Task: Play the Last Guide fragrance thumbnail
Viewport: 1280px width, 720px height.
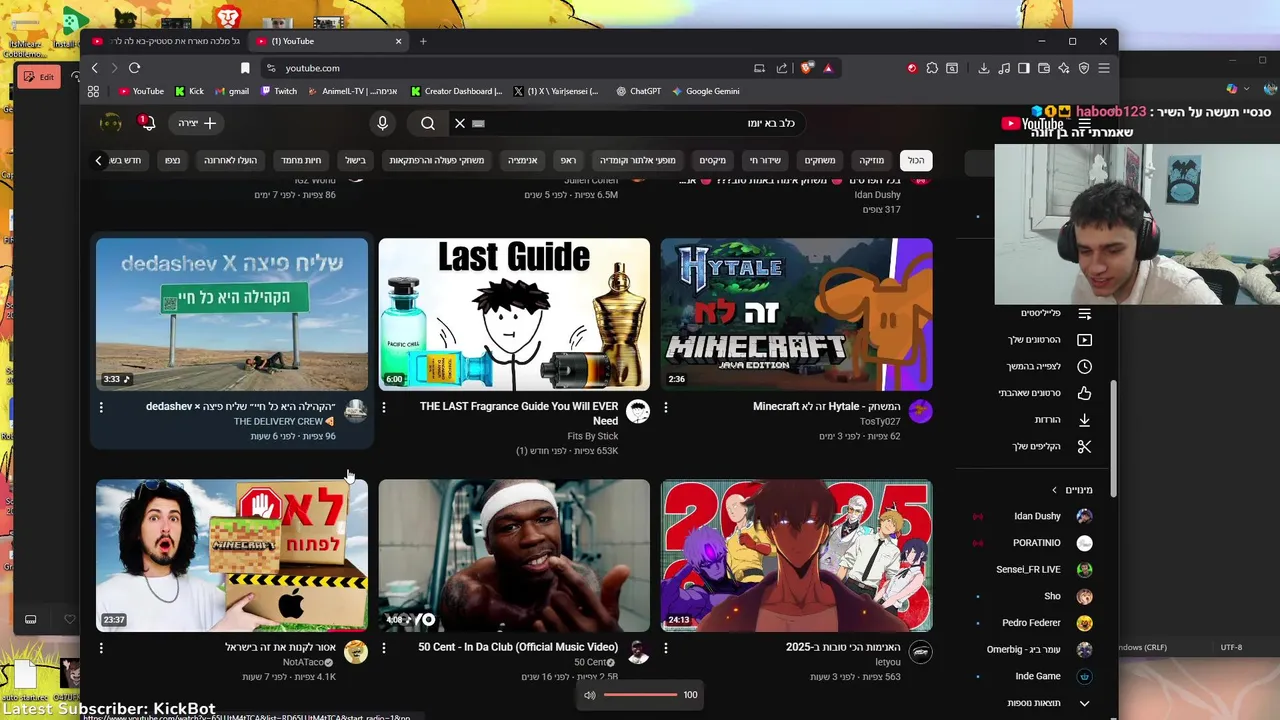Action: (x=514, y=314)
